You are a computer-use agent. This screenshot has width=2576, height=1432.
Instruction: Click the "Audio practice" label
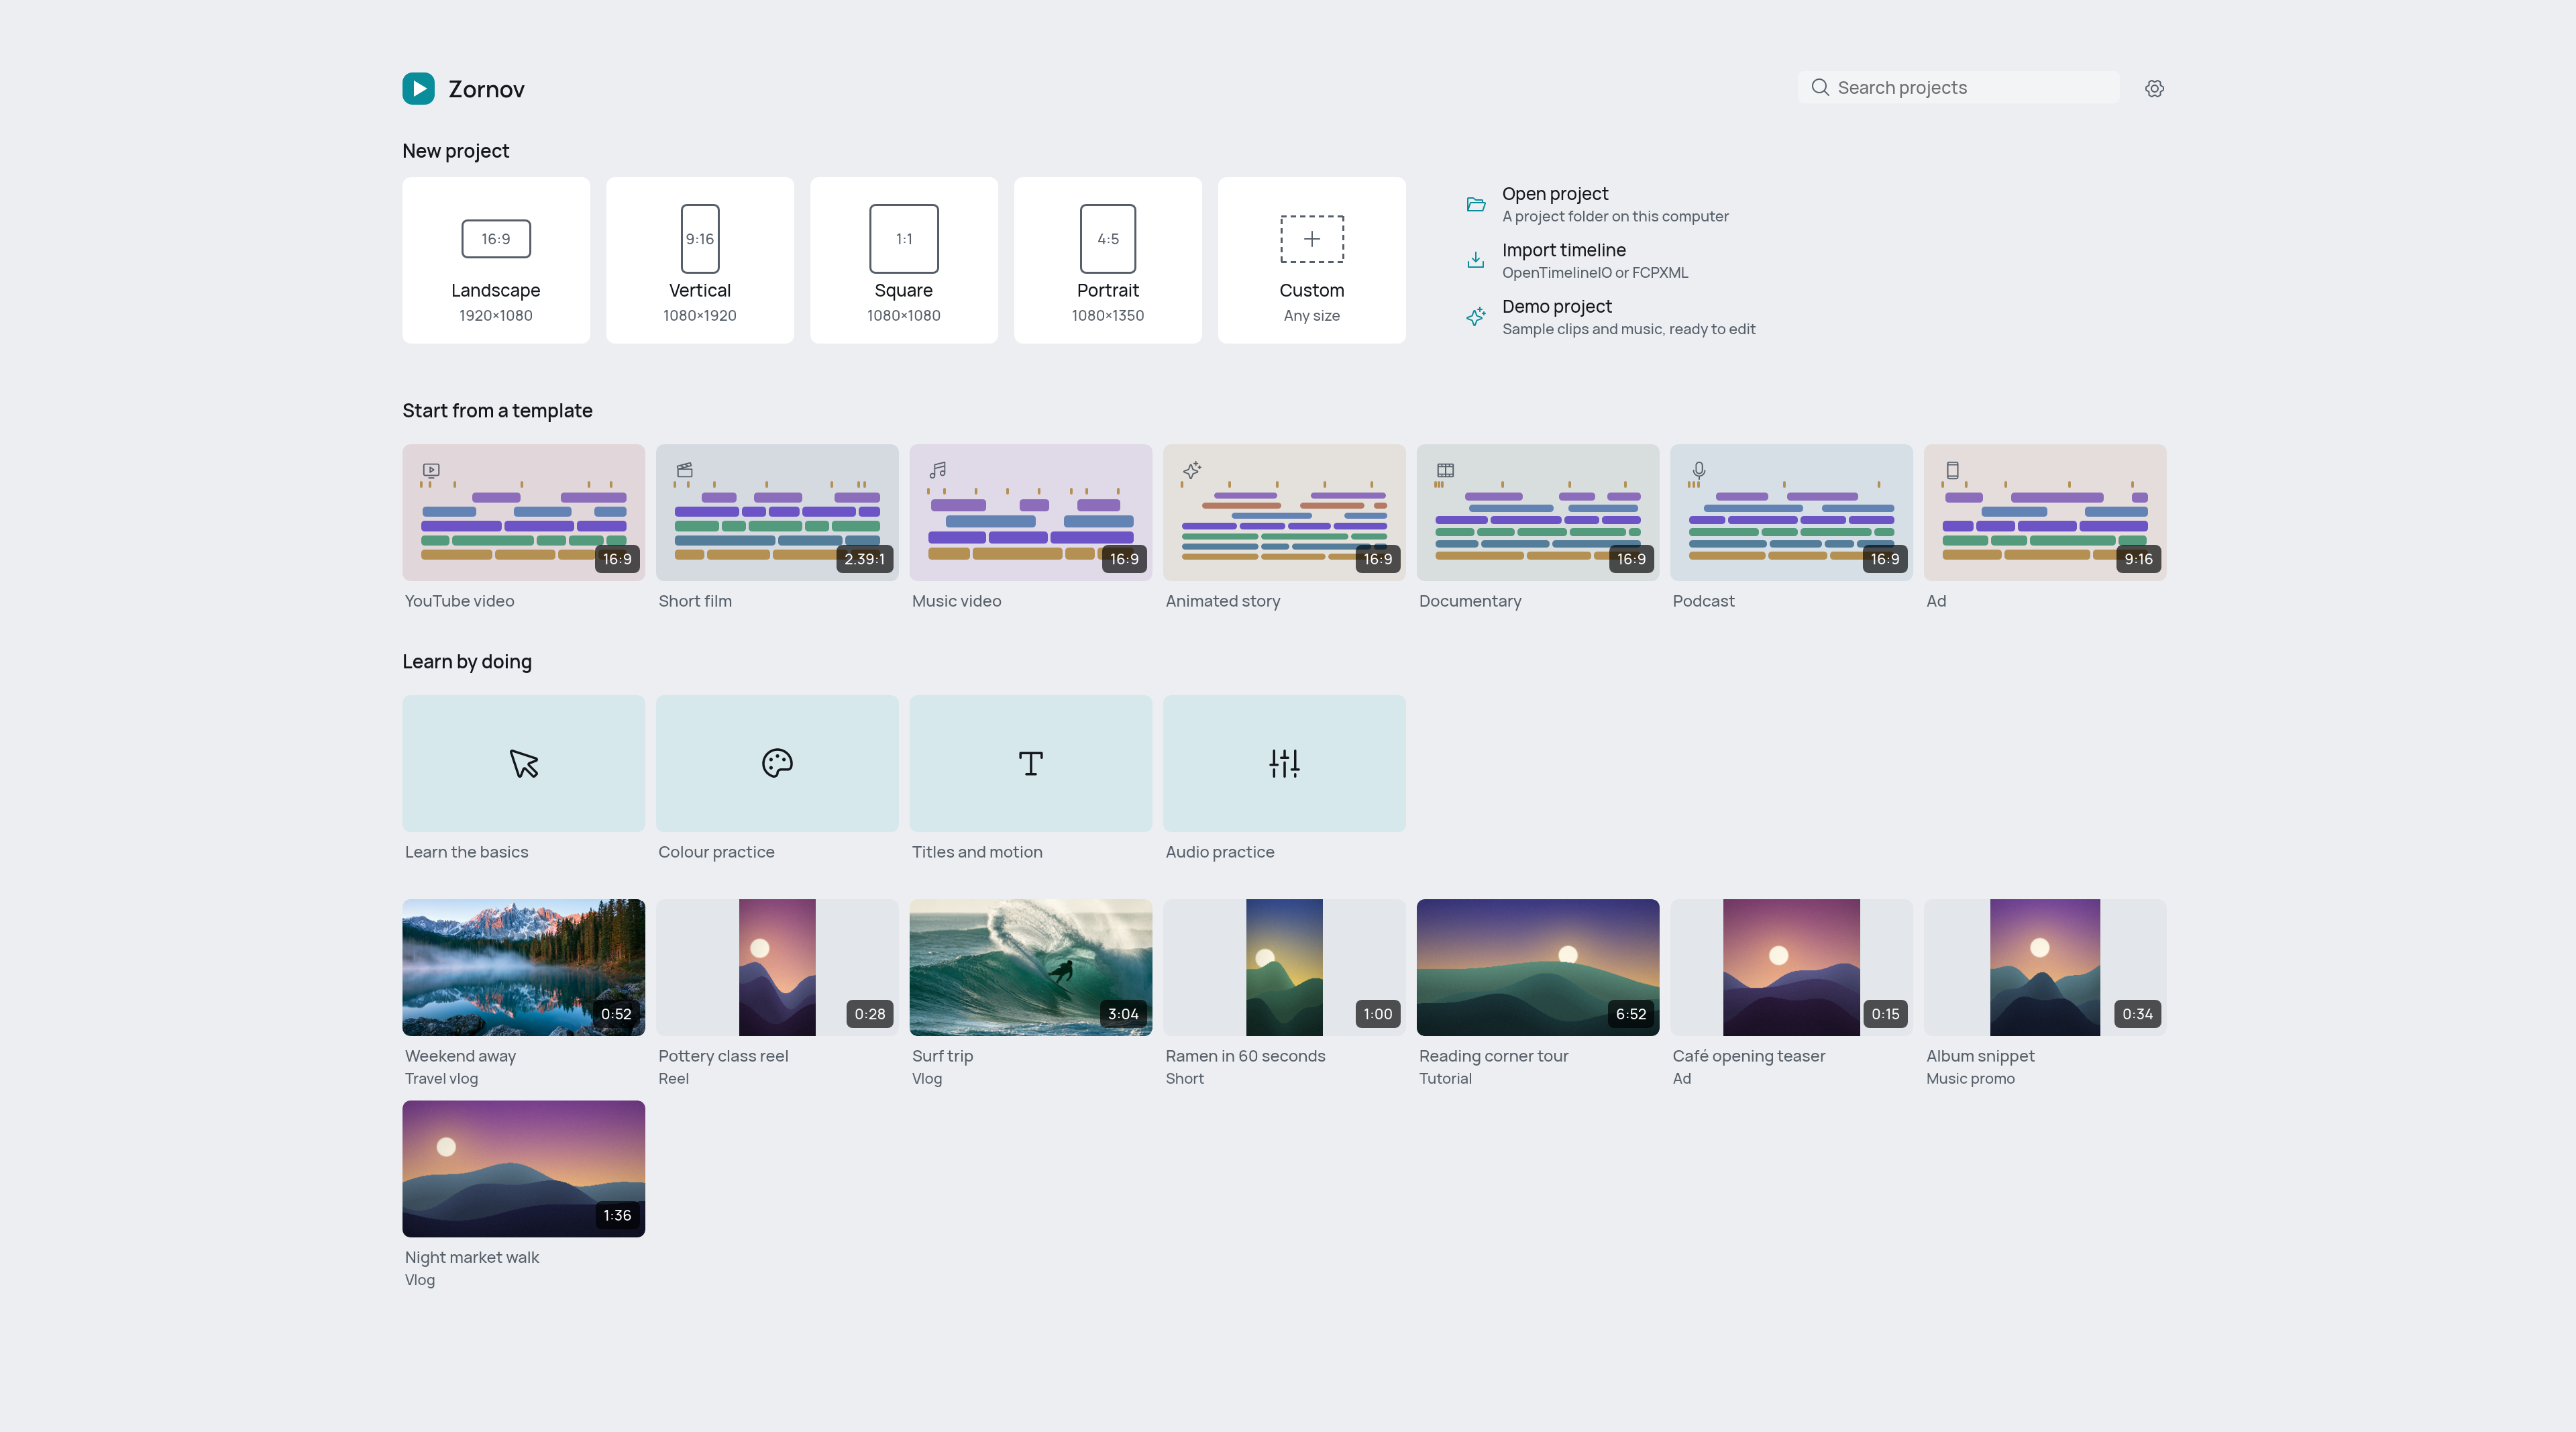point(1220,852)
